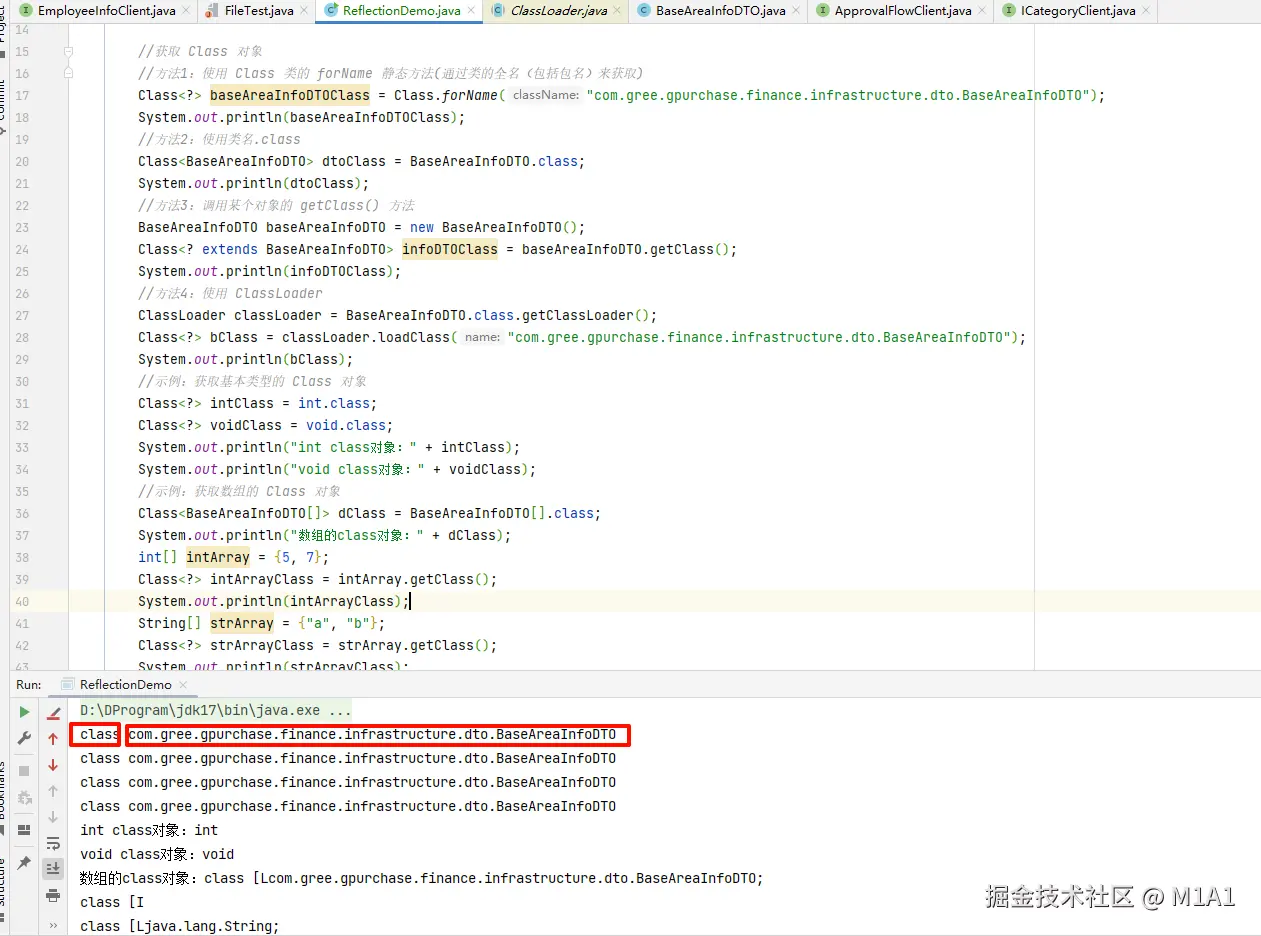Click the '数组的class对象' output line
Image resolution: width=1261 pixels, height=936 pixels.
pyautogui.click(x=422, y=878)
